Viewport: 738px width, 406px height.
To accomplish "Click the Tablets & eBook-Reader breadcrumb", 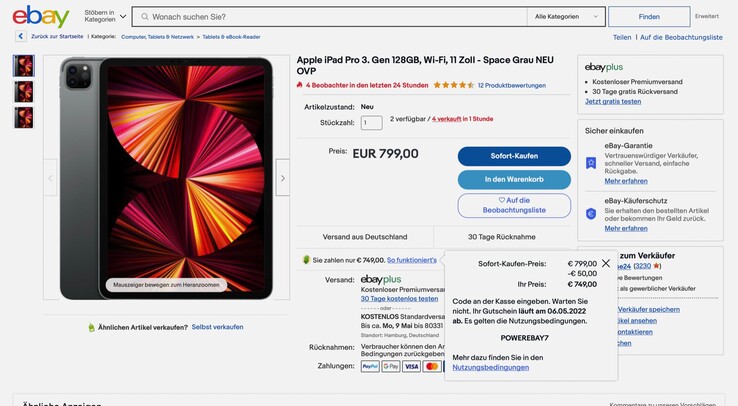I will (x=231, y=36).
